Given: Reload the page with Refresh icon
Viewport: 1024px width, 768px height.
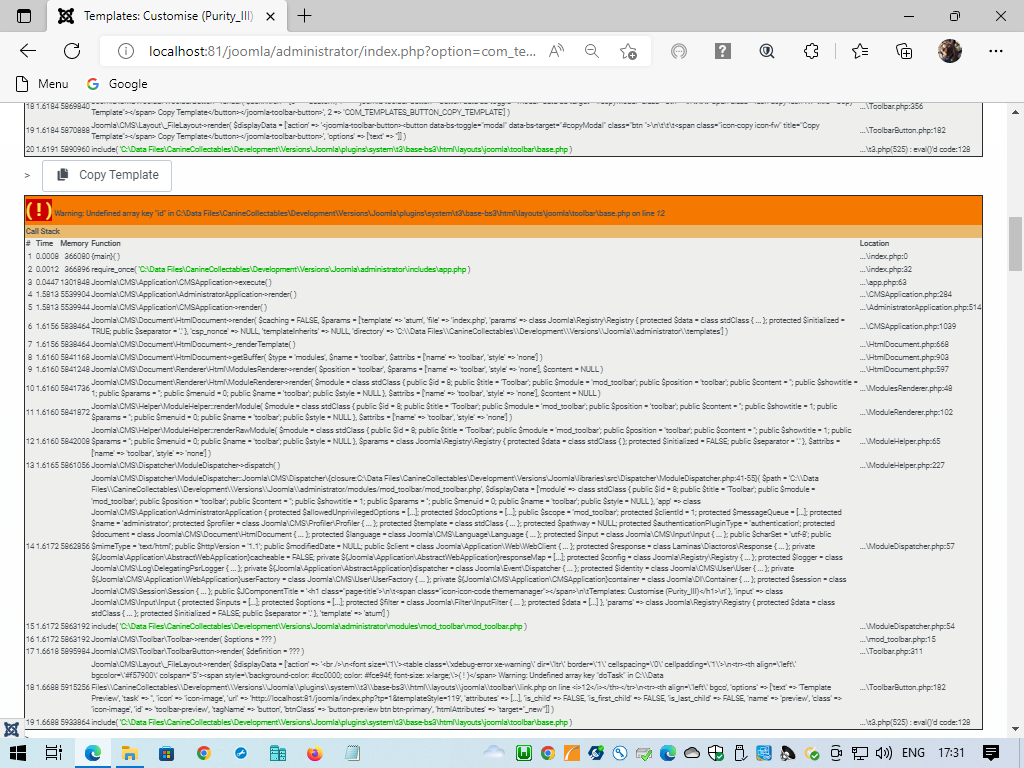Looking at the screenshot, I should pos(72,51).
